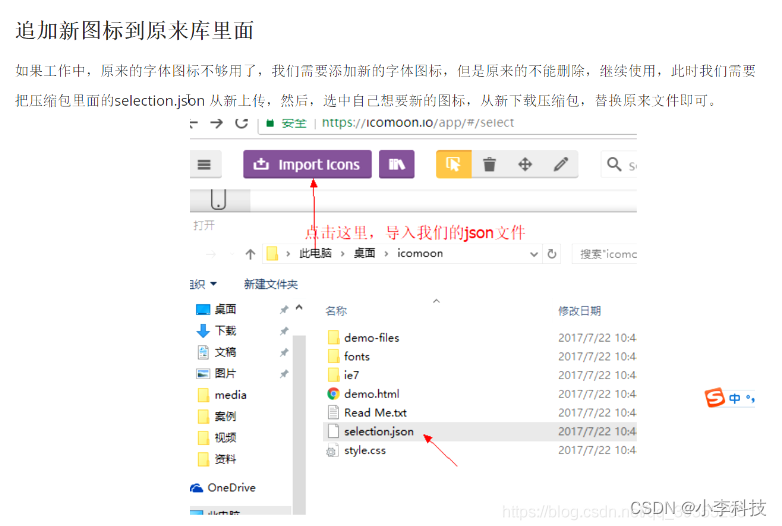
Task: Click the browser reload icon
Action: [x=241, y=123]
